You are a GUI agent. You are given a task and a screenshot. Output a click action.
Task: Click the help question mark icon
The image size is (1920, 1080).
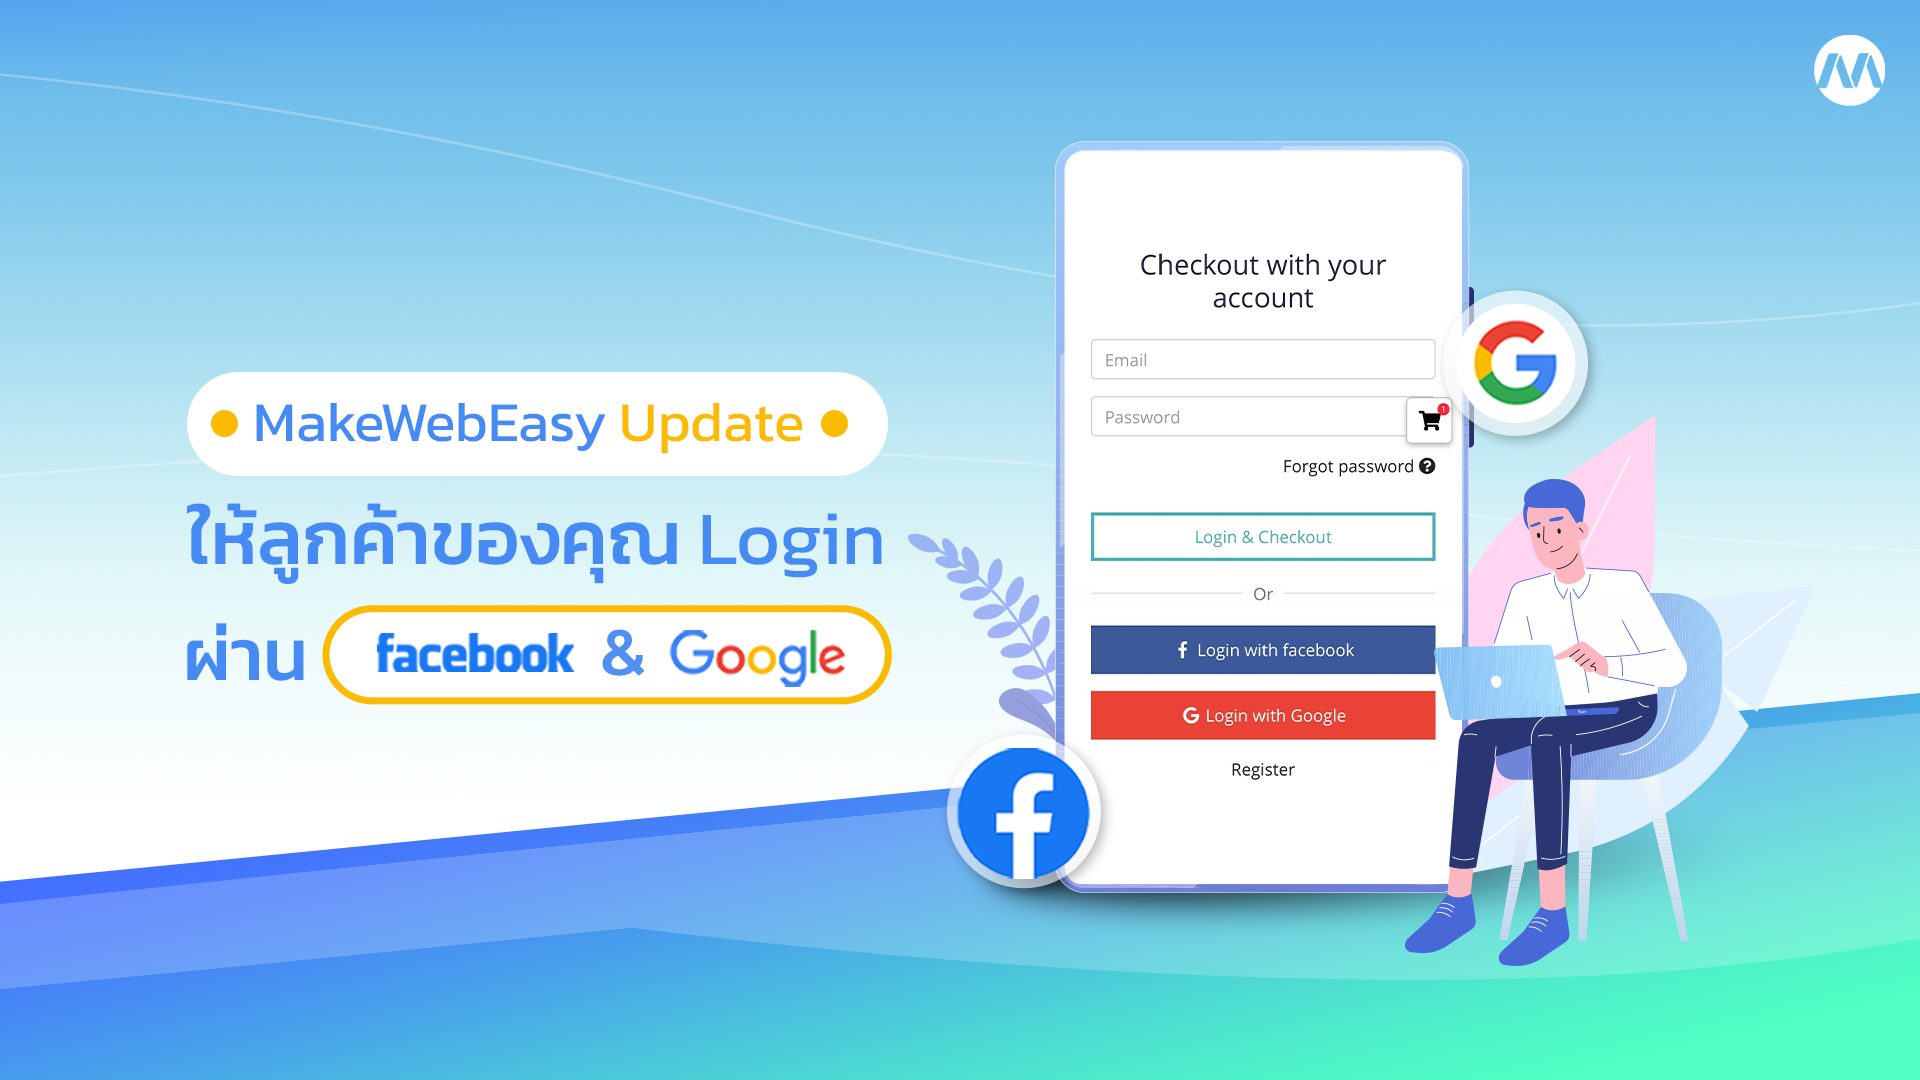[1431, 465]
